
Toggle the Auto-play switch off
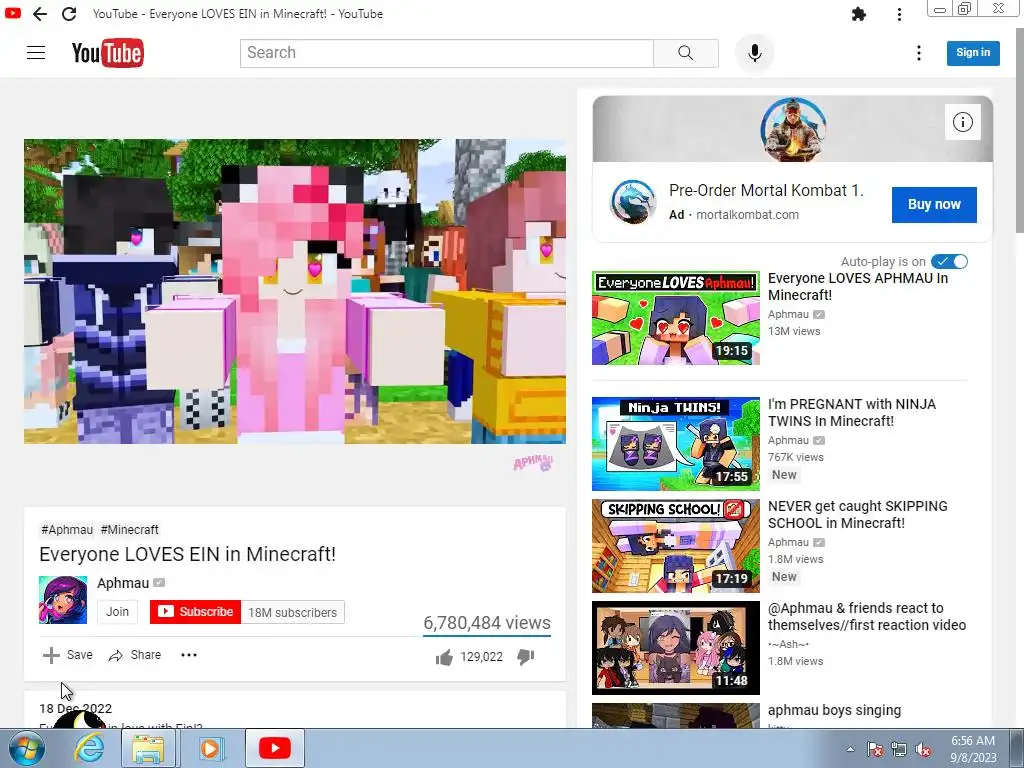tap(950, 261)
